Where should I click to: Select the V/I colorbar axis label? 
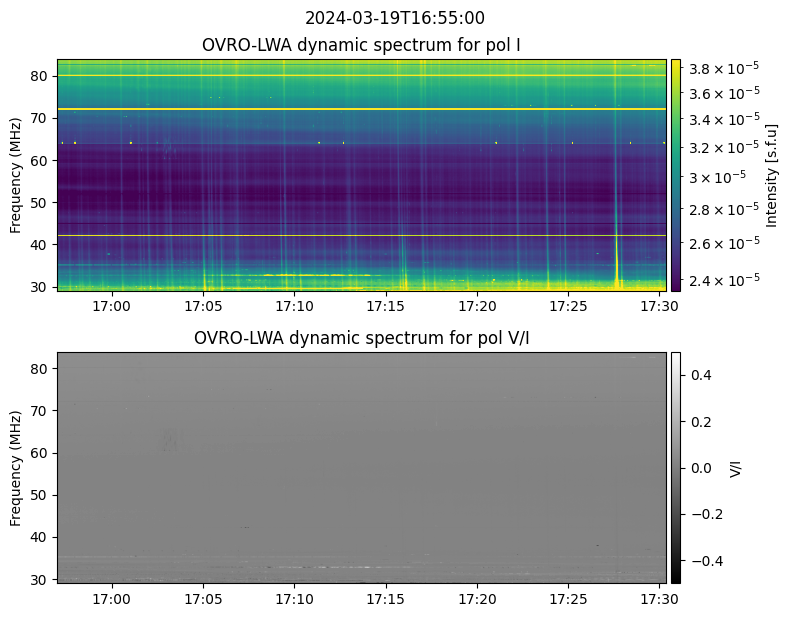(736, 467)
